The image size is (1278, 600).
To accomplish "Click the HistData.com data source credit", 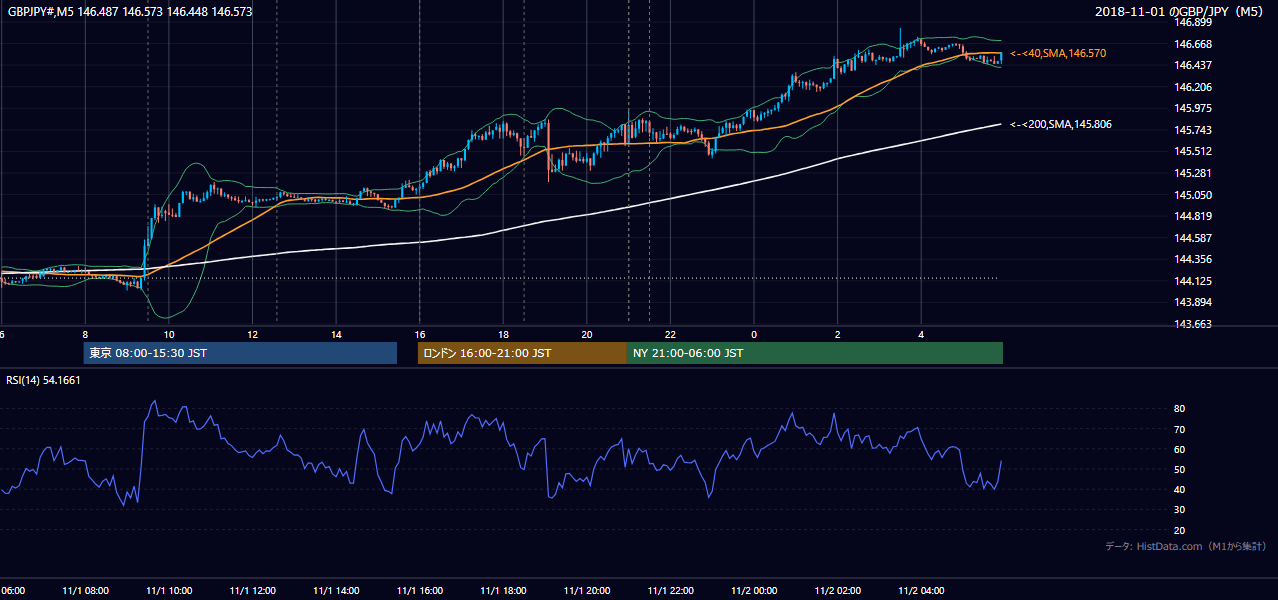I will point(1186,546).
